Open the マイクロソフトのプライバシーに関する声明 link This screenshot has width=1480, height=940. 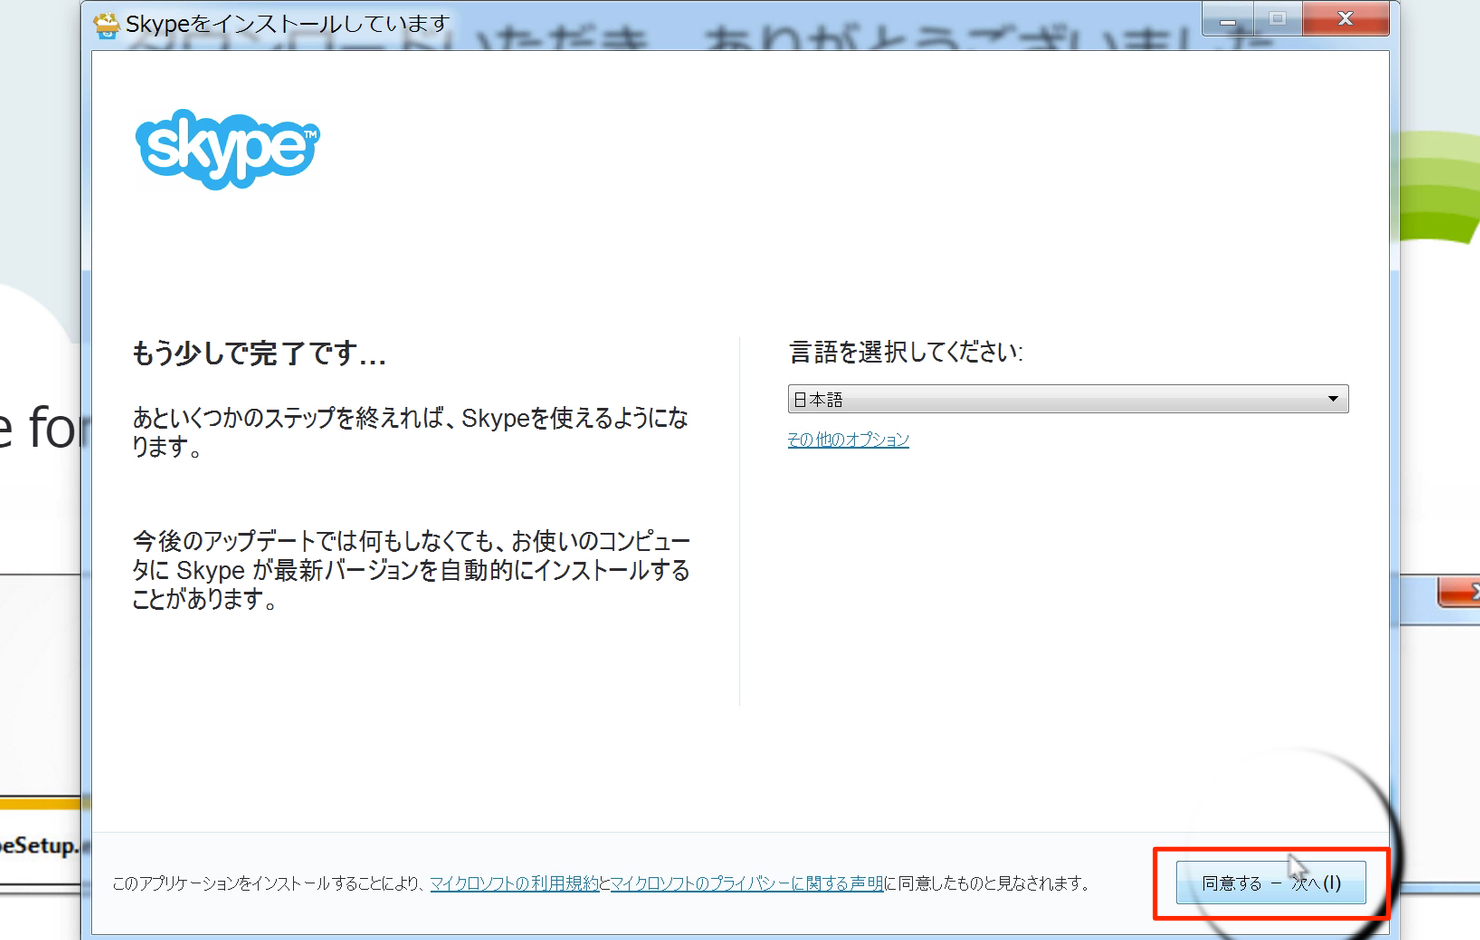(x=747, y=883)
